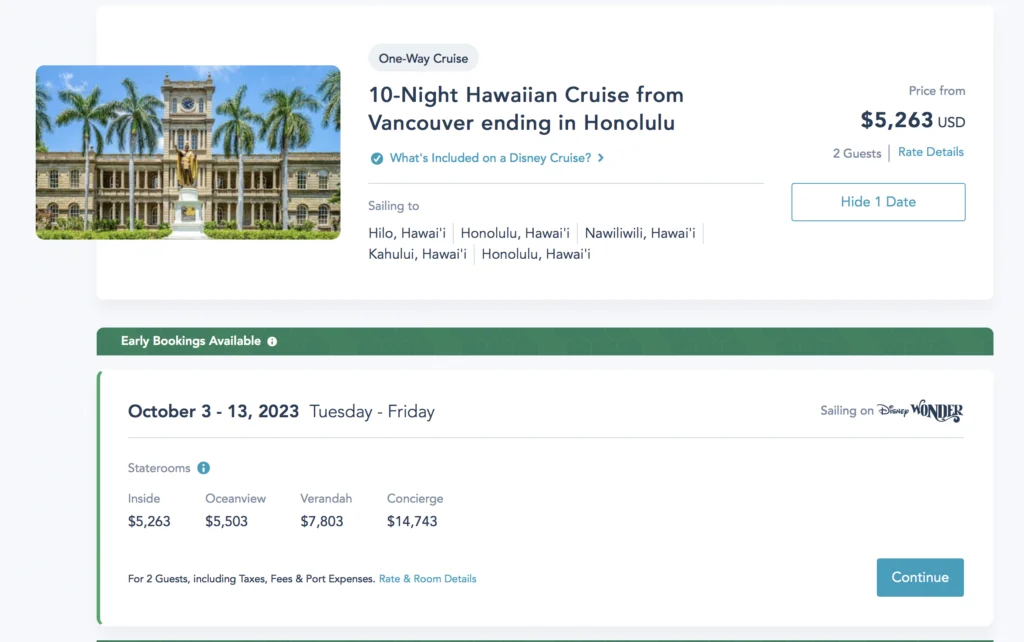
Task: Select the Oceanview stateroom $5,503 price
Action: 226,521
